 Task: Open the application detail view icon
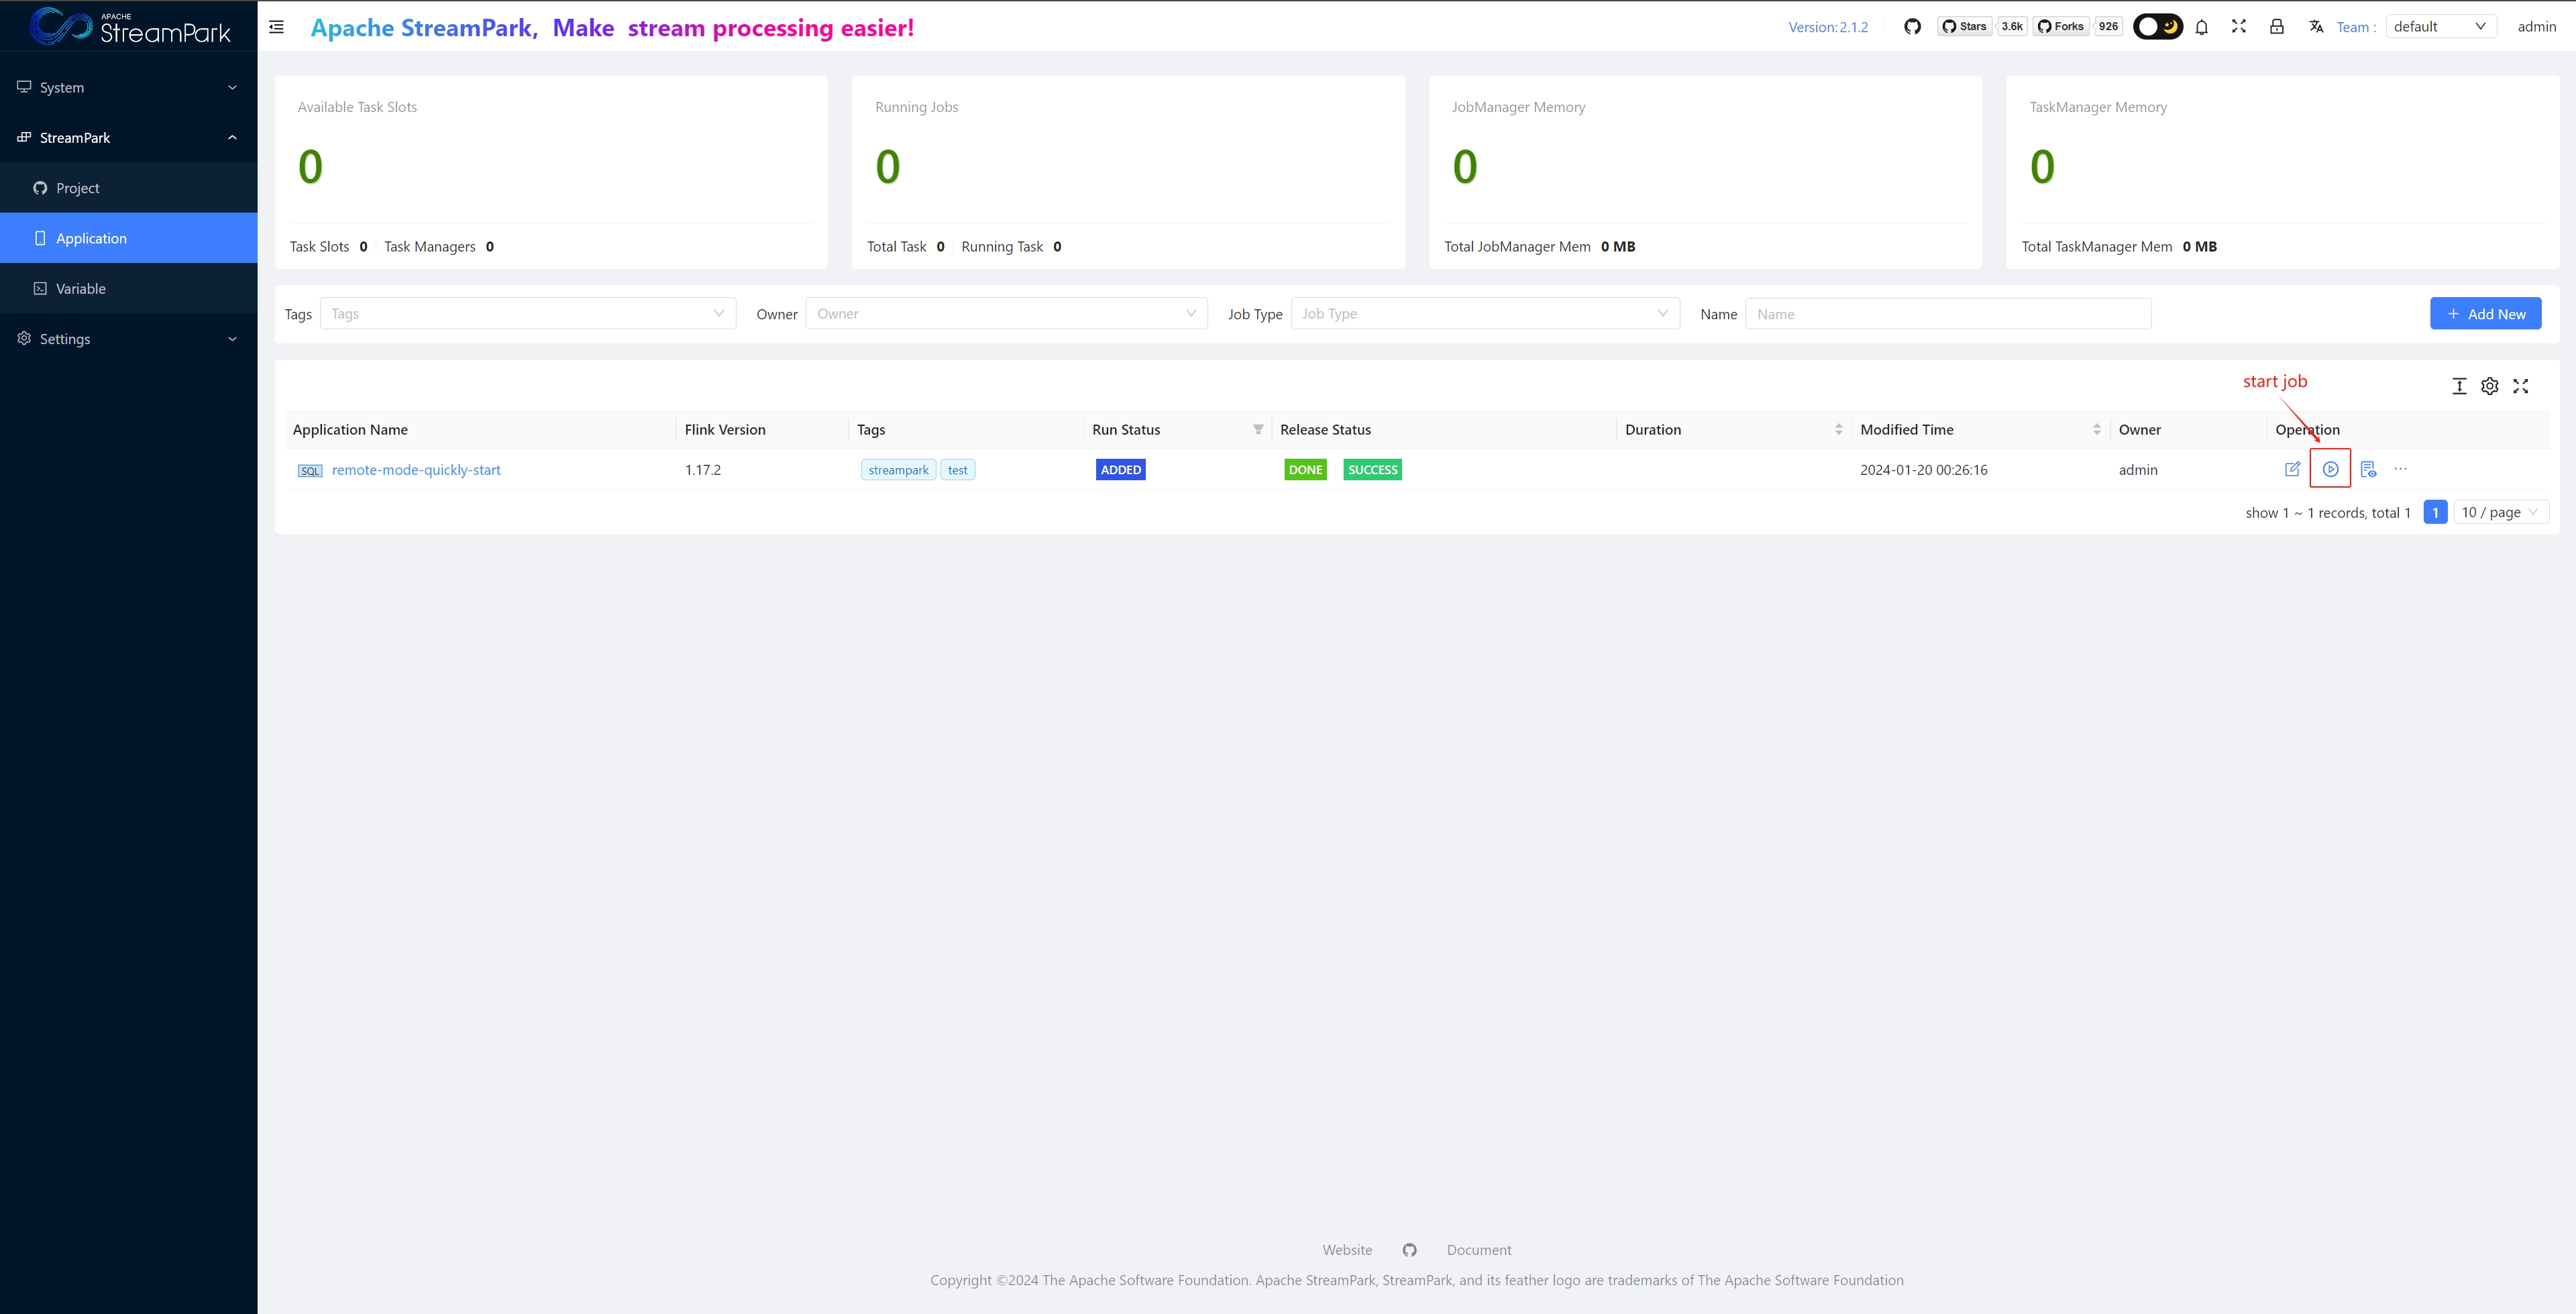2368,469
